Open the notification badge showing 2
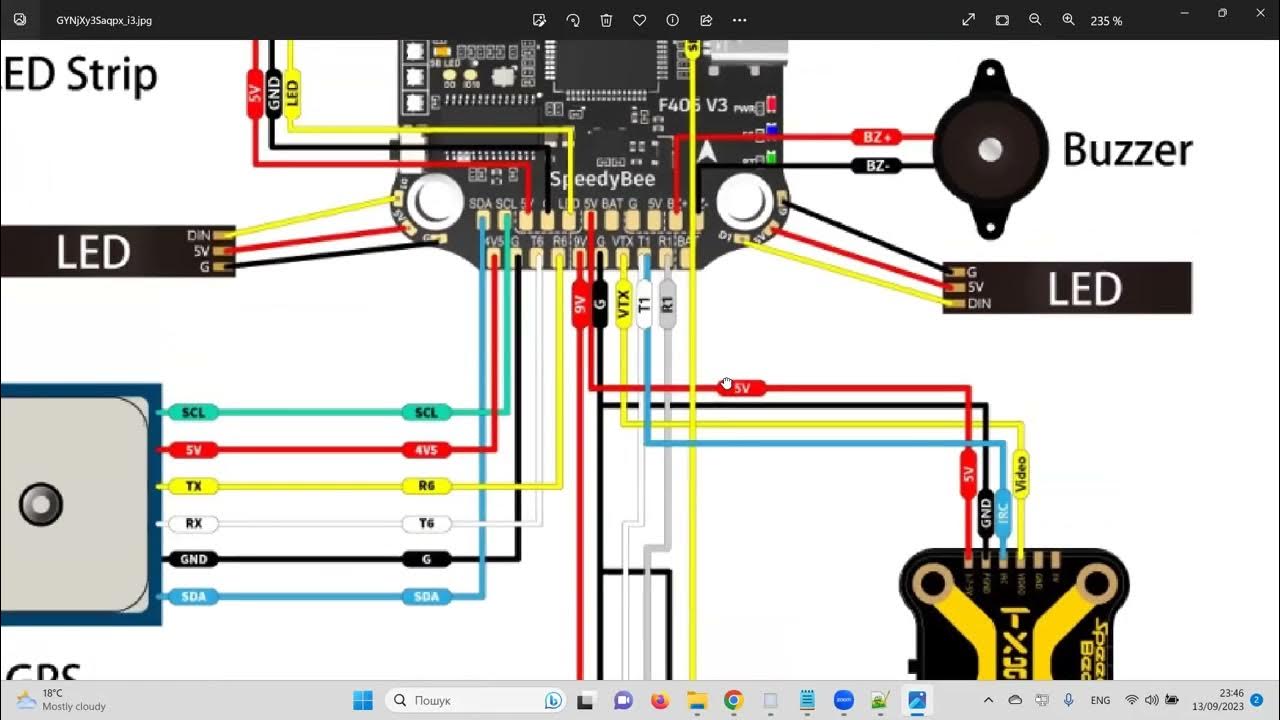 coord(1257,700)
